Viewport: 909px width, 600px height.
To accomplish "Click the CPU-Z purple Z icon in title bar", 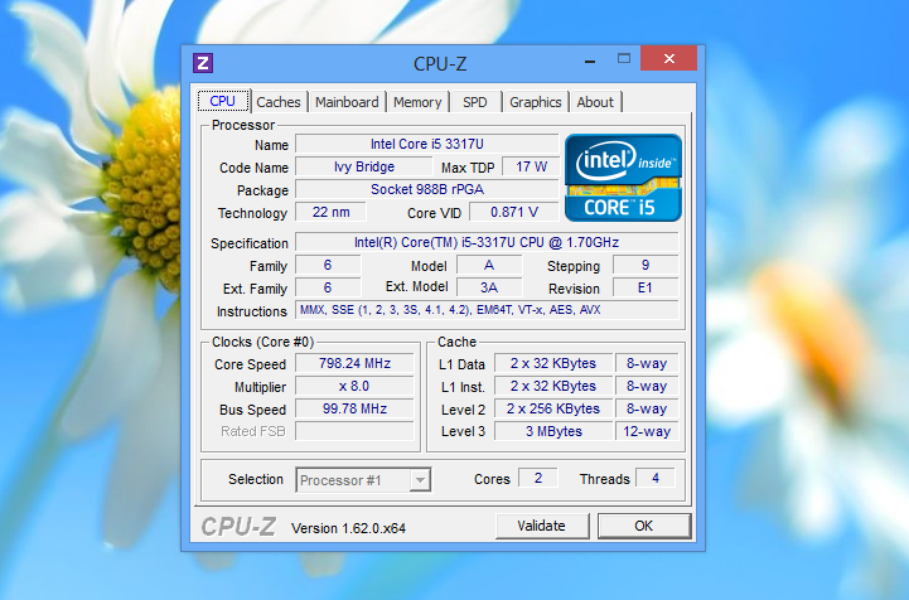I will click(x=203, y=63).
